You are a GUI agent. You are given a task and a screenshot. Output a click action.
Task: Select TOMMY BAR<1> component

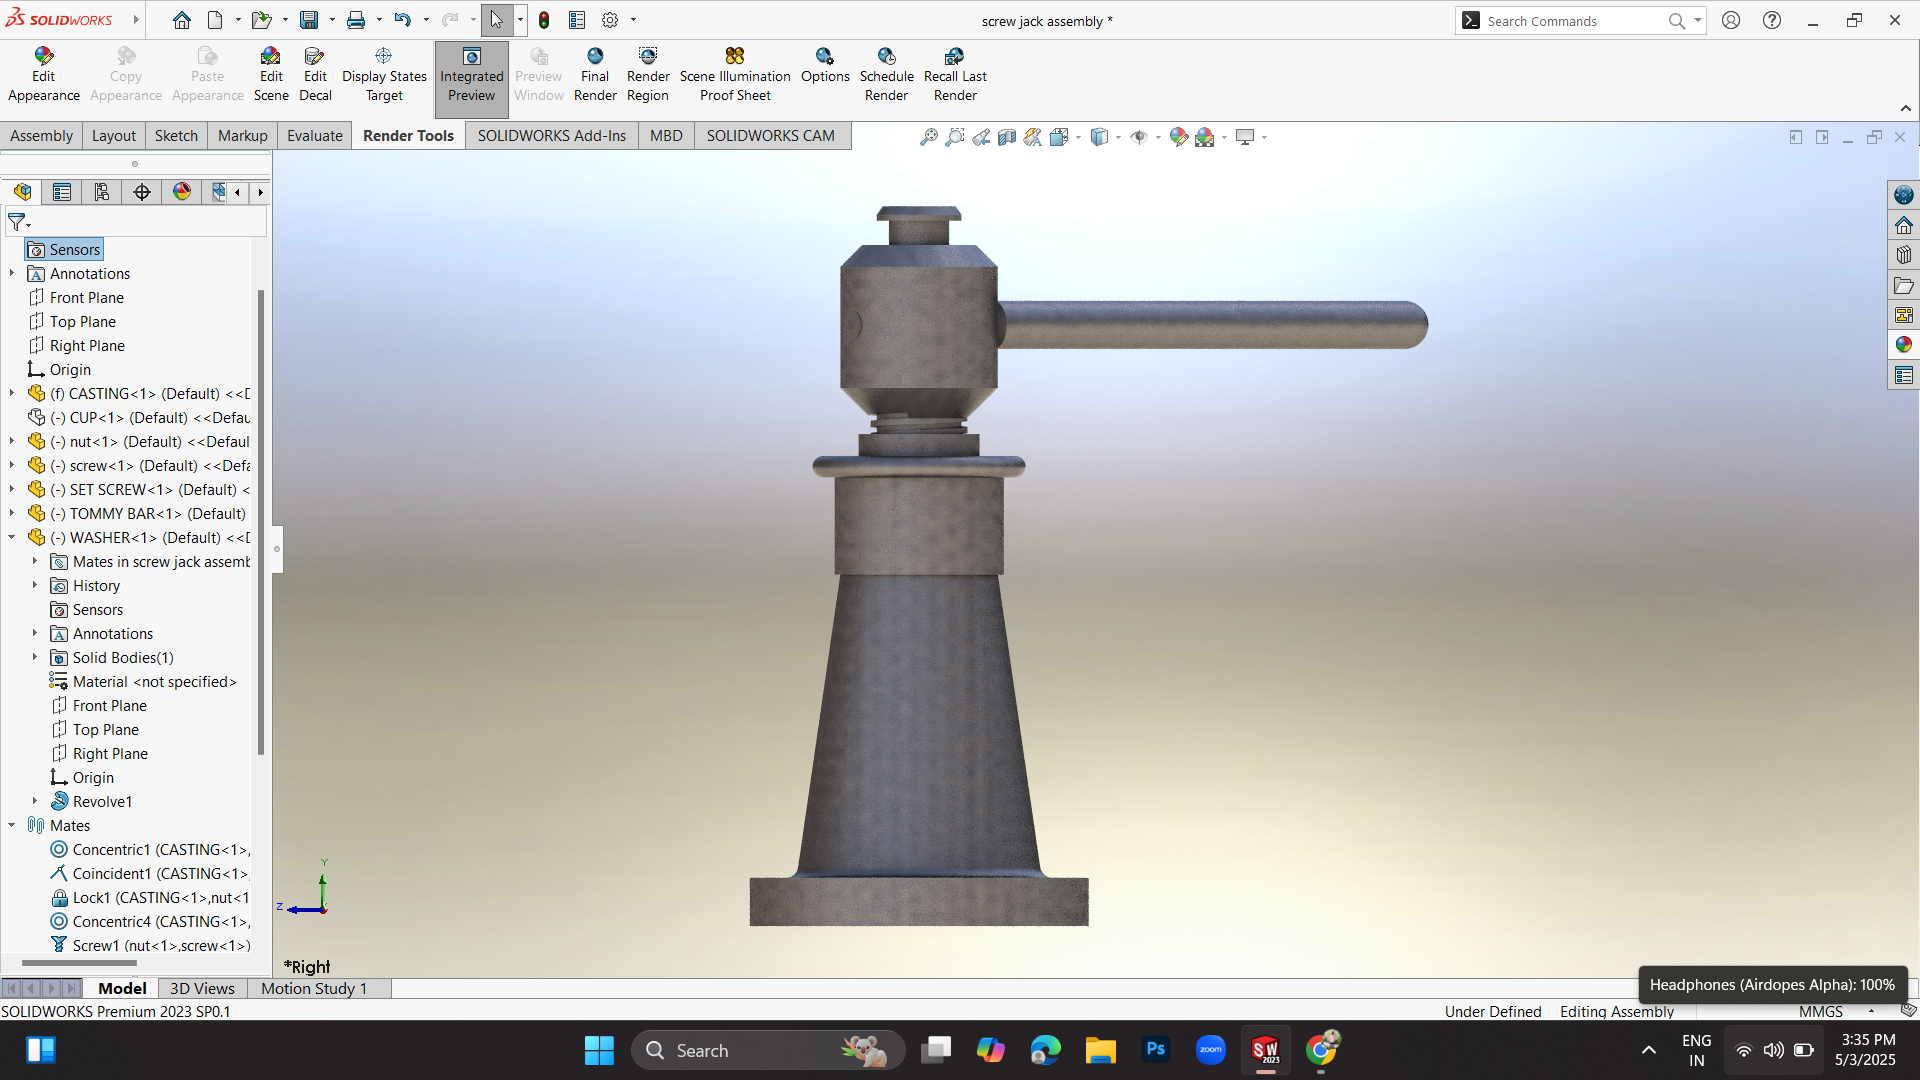point(137,513)
